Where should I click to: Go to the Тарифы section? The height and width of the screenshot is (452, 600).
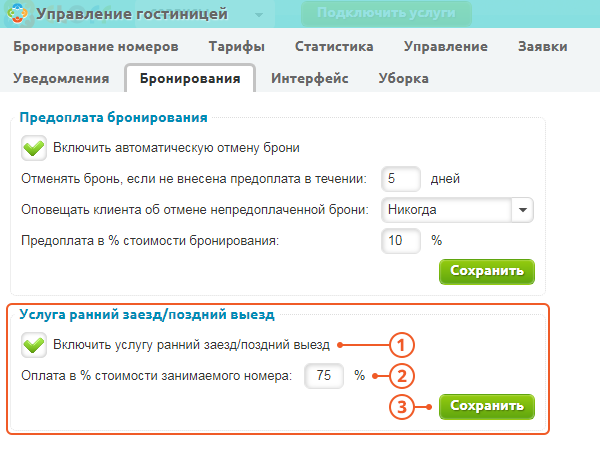236,47
